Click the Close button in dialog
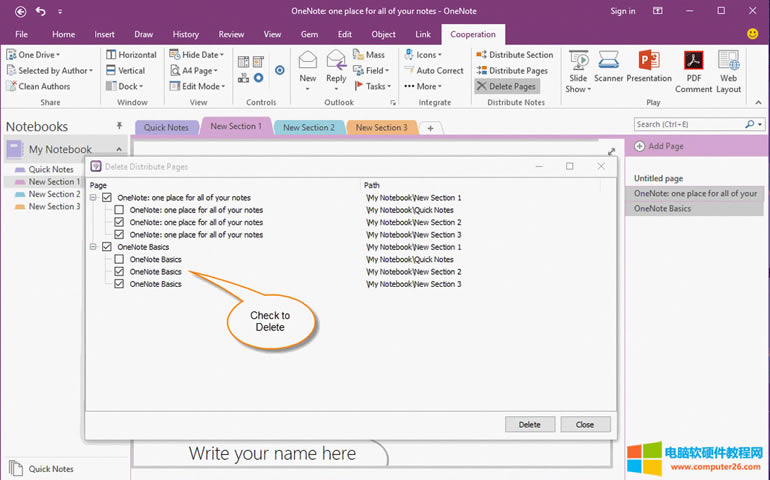This screenshot has height=480, width=770. (585, 424)
